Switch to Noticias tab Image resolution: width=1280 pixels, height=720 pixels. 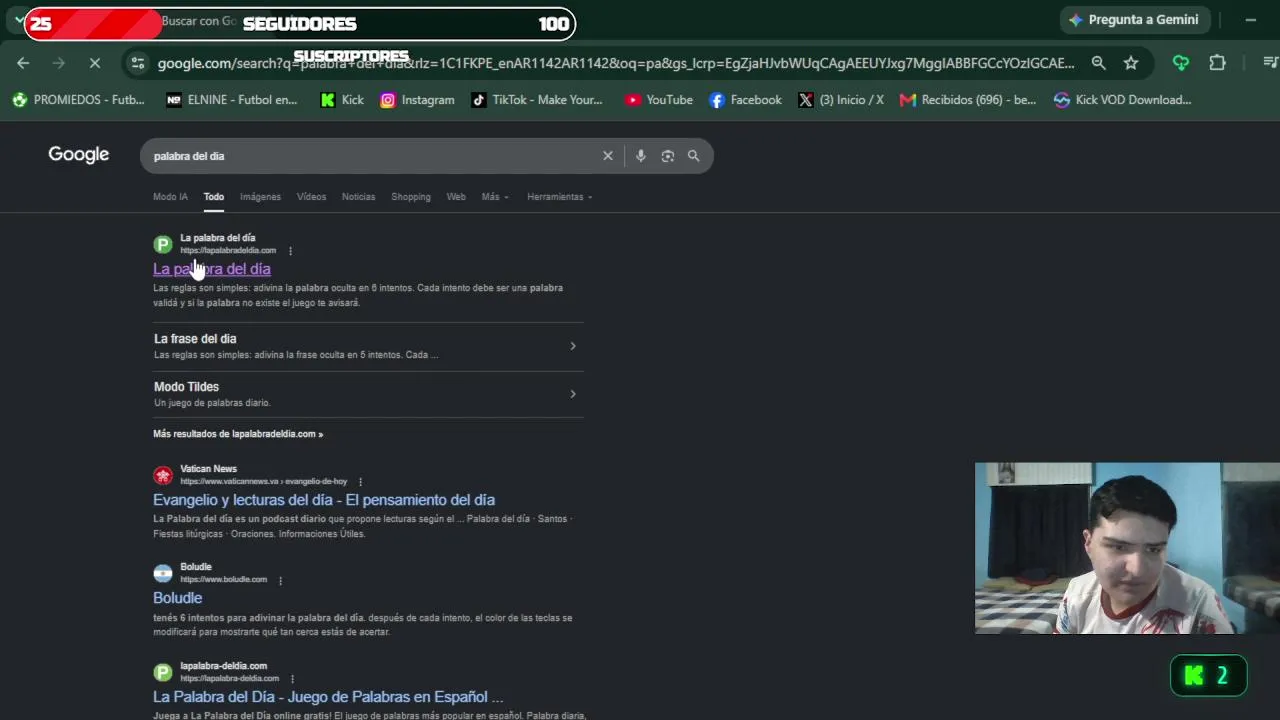tap(358, 197)
